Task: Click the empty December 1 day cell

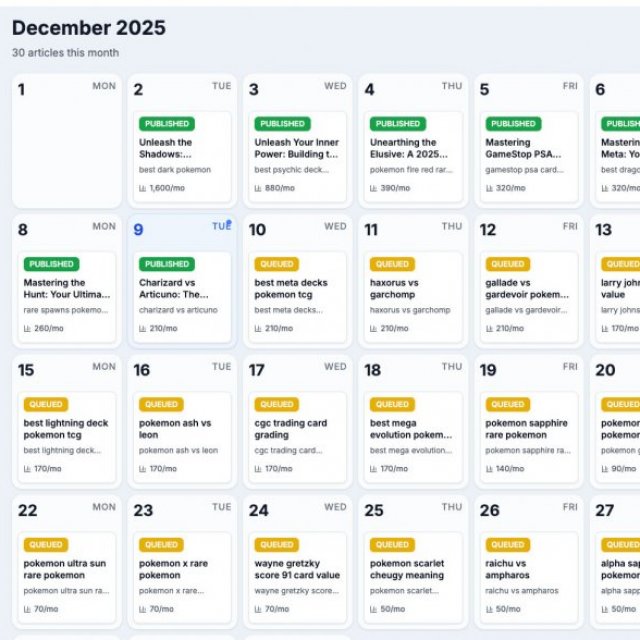Action: (x=67, y=141)
